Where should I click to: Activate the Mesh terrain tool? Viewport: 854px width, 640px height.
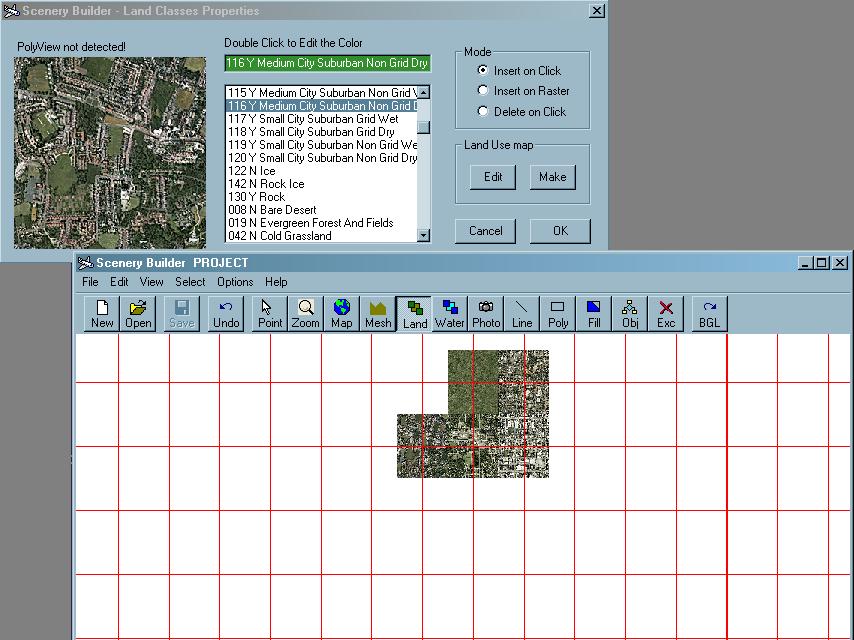pos(378,313)
